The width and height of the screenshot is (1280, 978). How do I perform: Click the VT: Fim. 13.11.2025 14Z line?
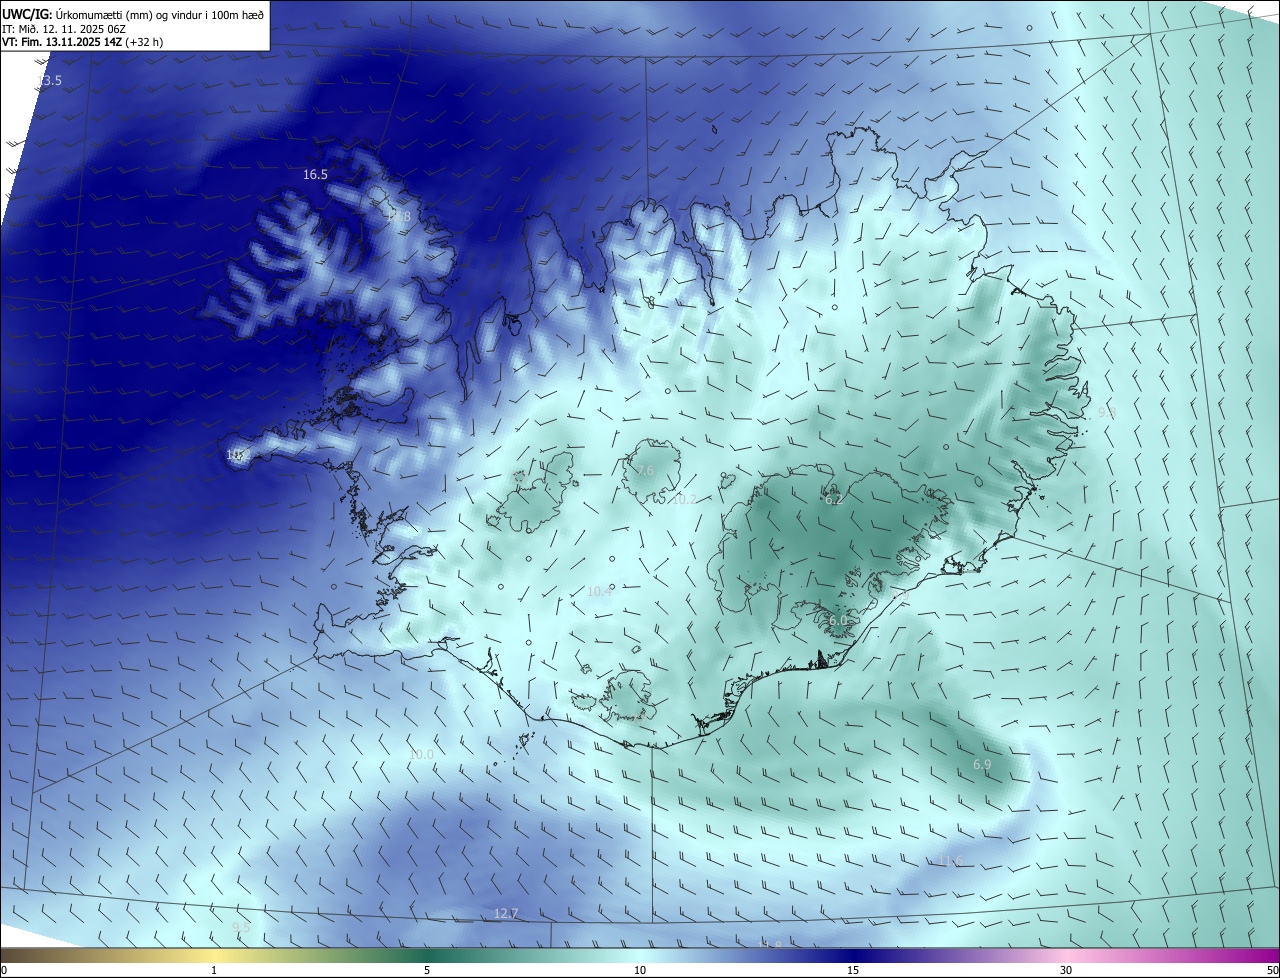pyautogui.click(x=81, y=43)
